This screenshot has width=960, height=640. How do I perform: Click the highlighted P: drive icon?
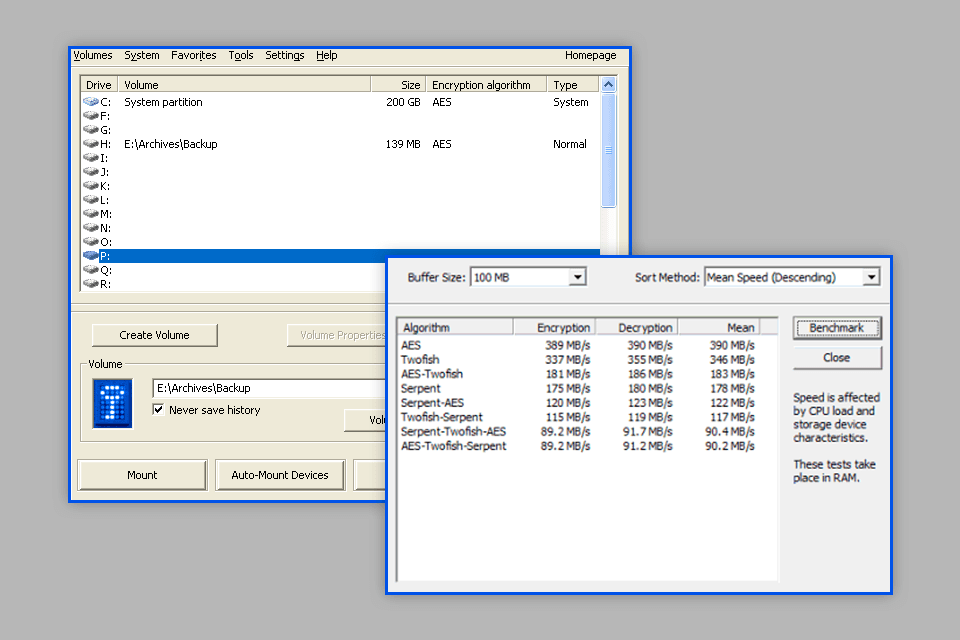pyautogui.click(x=91, y=256)
